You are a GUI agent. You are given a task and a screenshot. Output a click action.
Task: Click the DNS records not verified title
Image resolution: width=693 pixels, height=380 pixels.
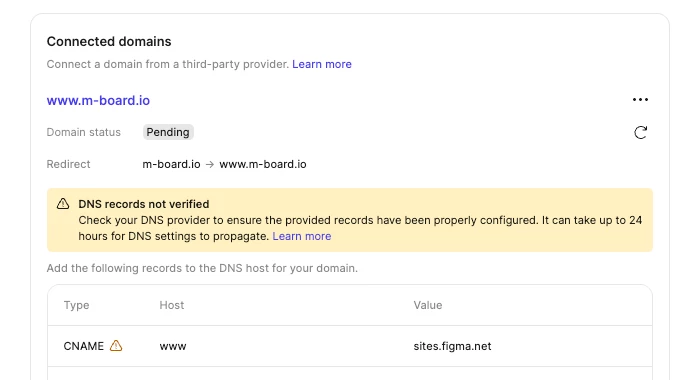point(144,204)
